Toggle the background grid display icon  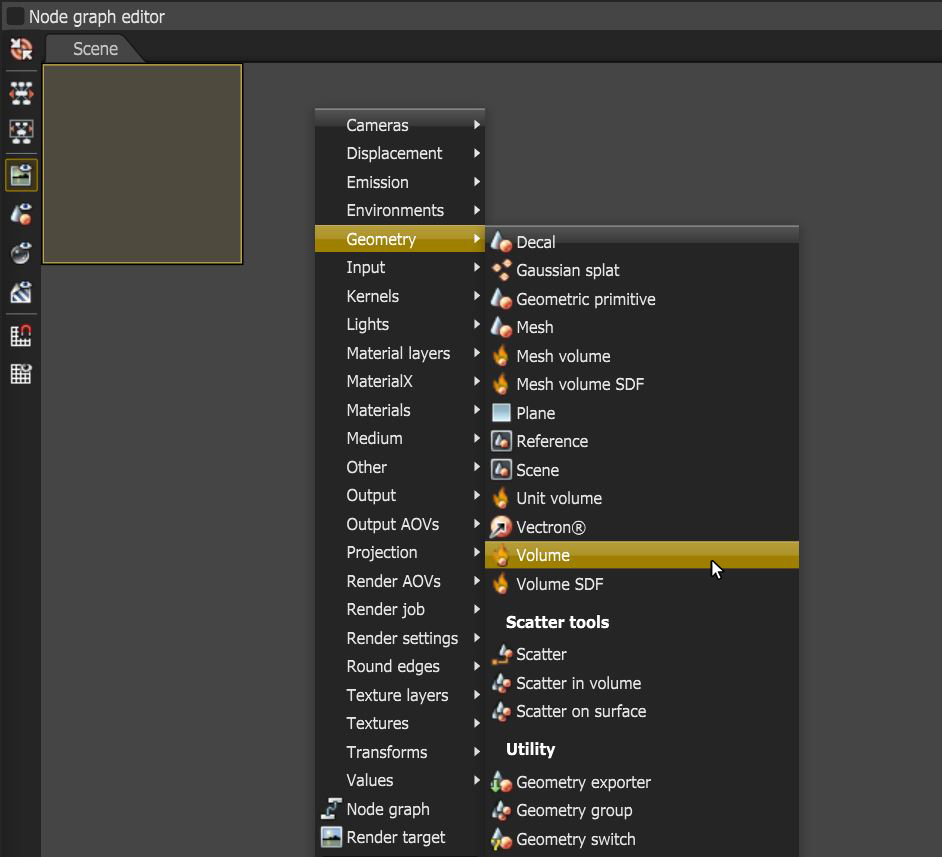[21, 374]
